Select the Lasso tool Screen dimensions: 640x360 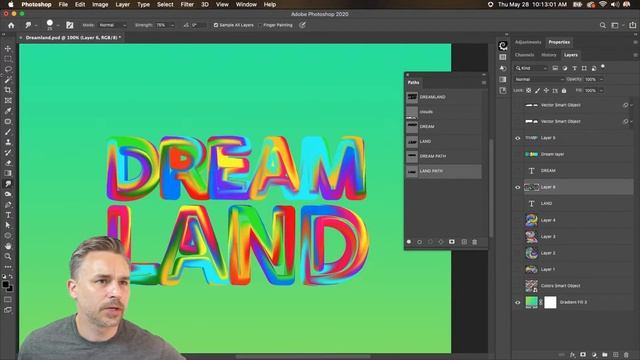pos(8,69)
